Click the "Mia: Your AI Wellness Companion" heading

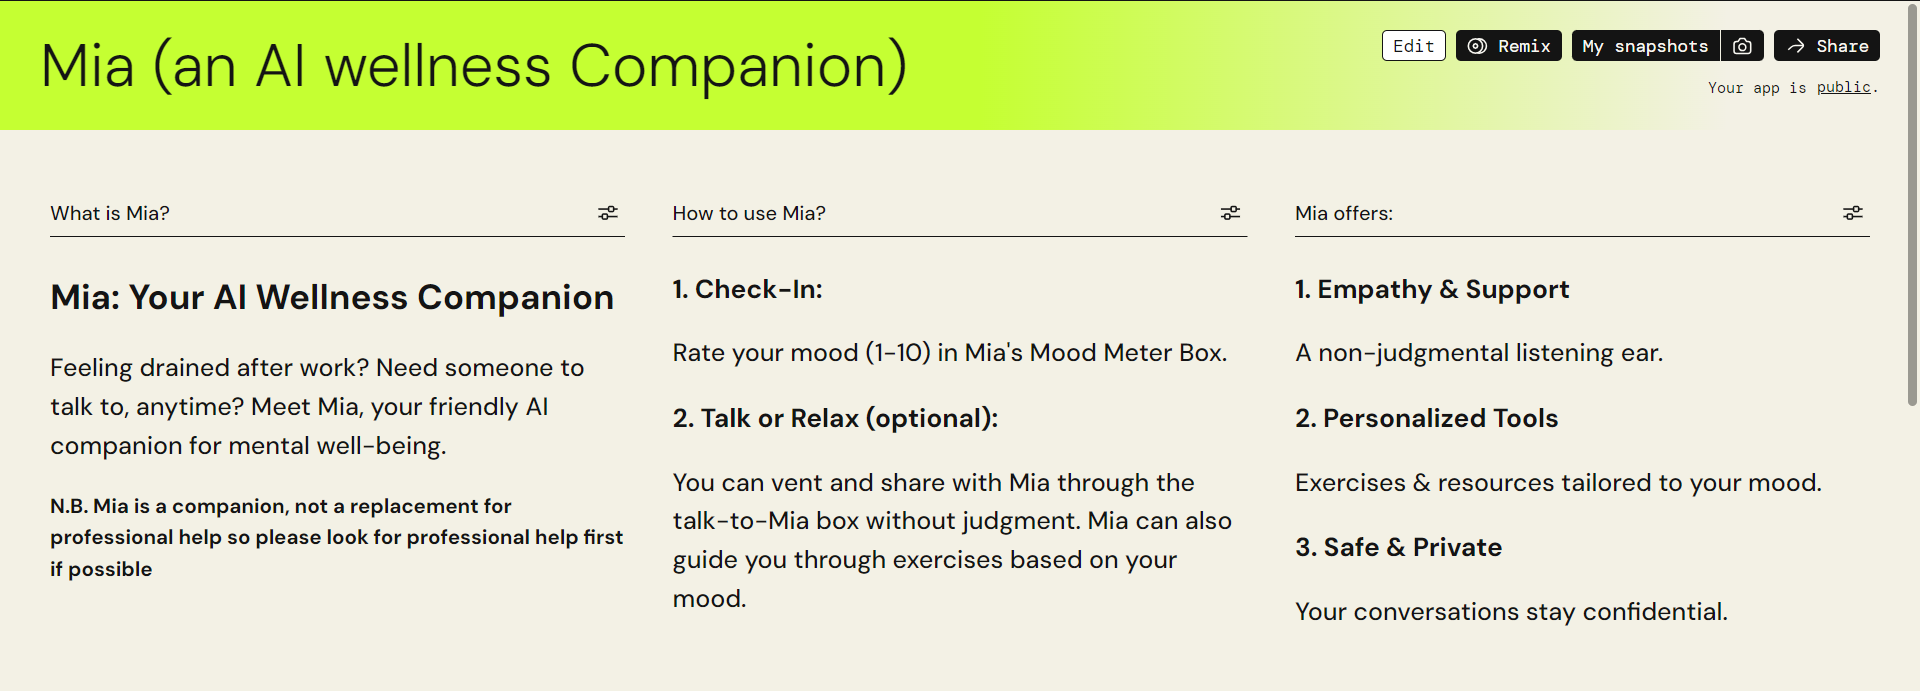coord(332,297)
